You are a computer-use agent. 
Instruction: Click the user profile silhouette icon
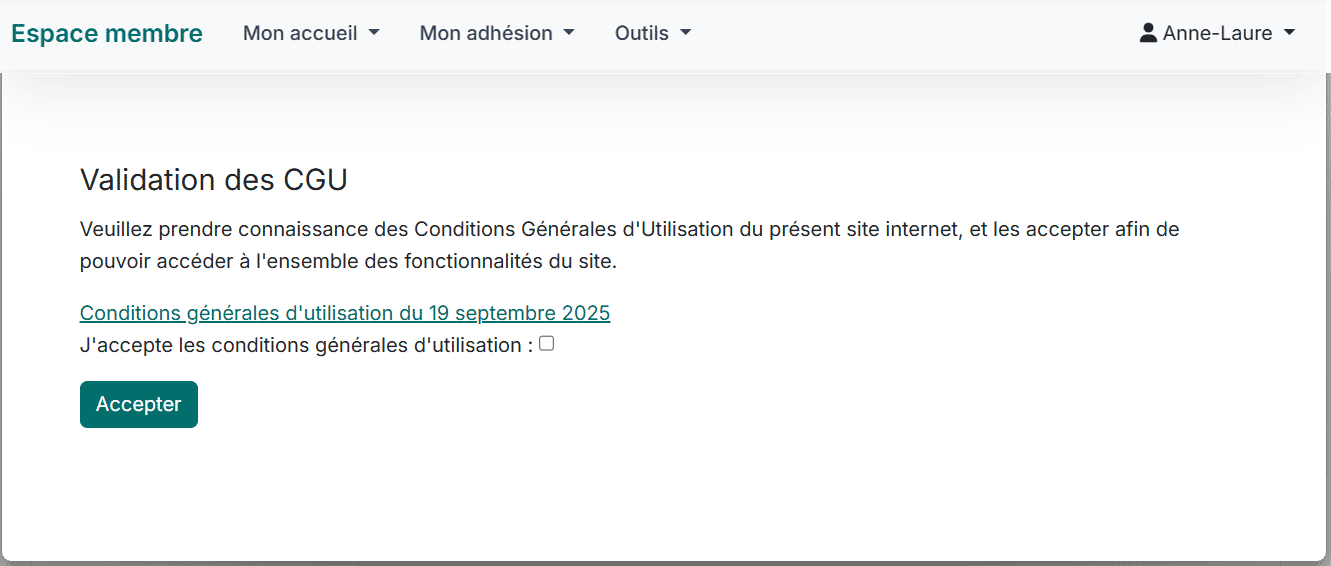click(x=1148, y=33)
